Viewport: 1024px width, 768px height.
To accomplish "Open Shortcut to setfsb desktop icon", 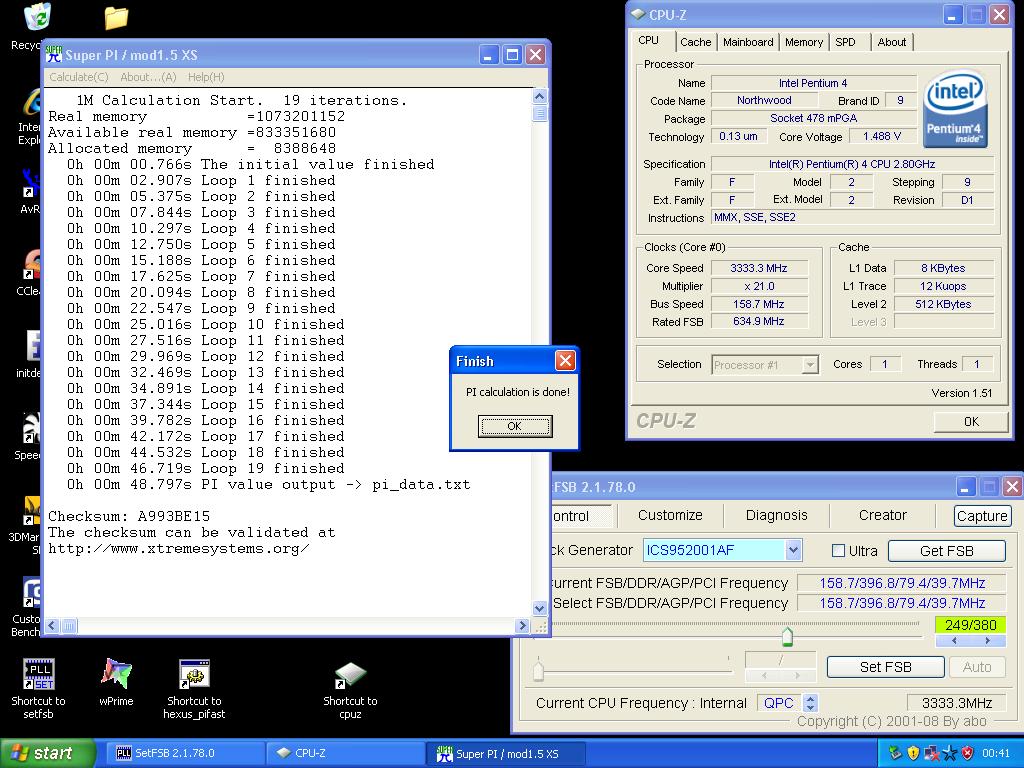I will [39, 673].
